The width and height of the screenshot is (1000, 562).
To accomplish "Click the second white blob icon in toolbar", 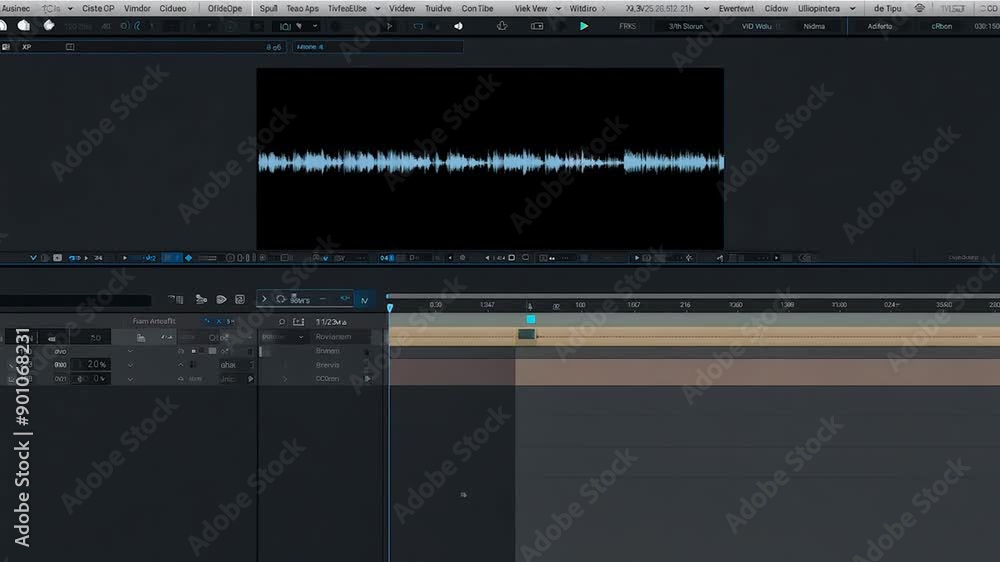I will coord(24,26).
